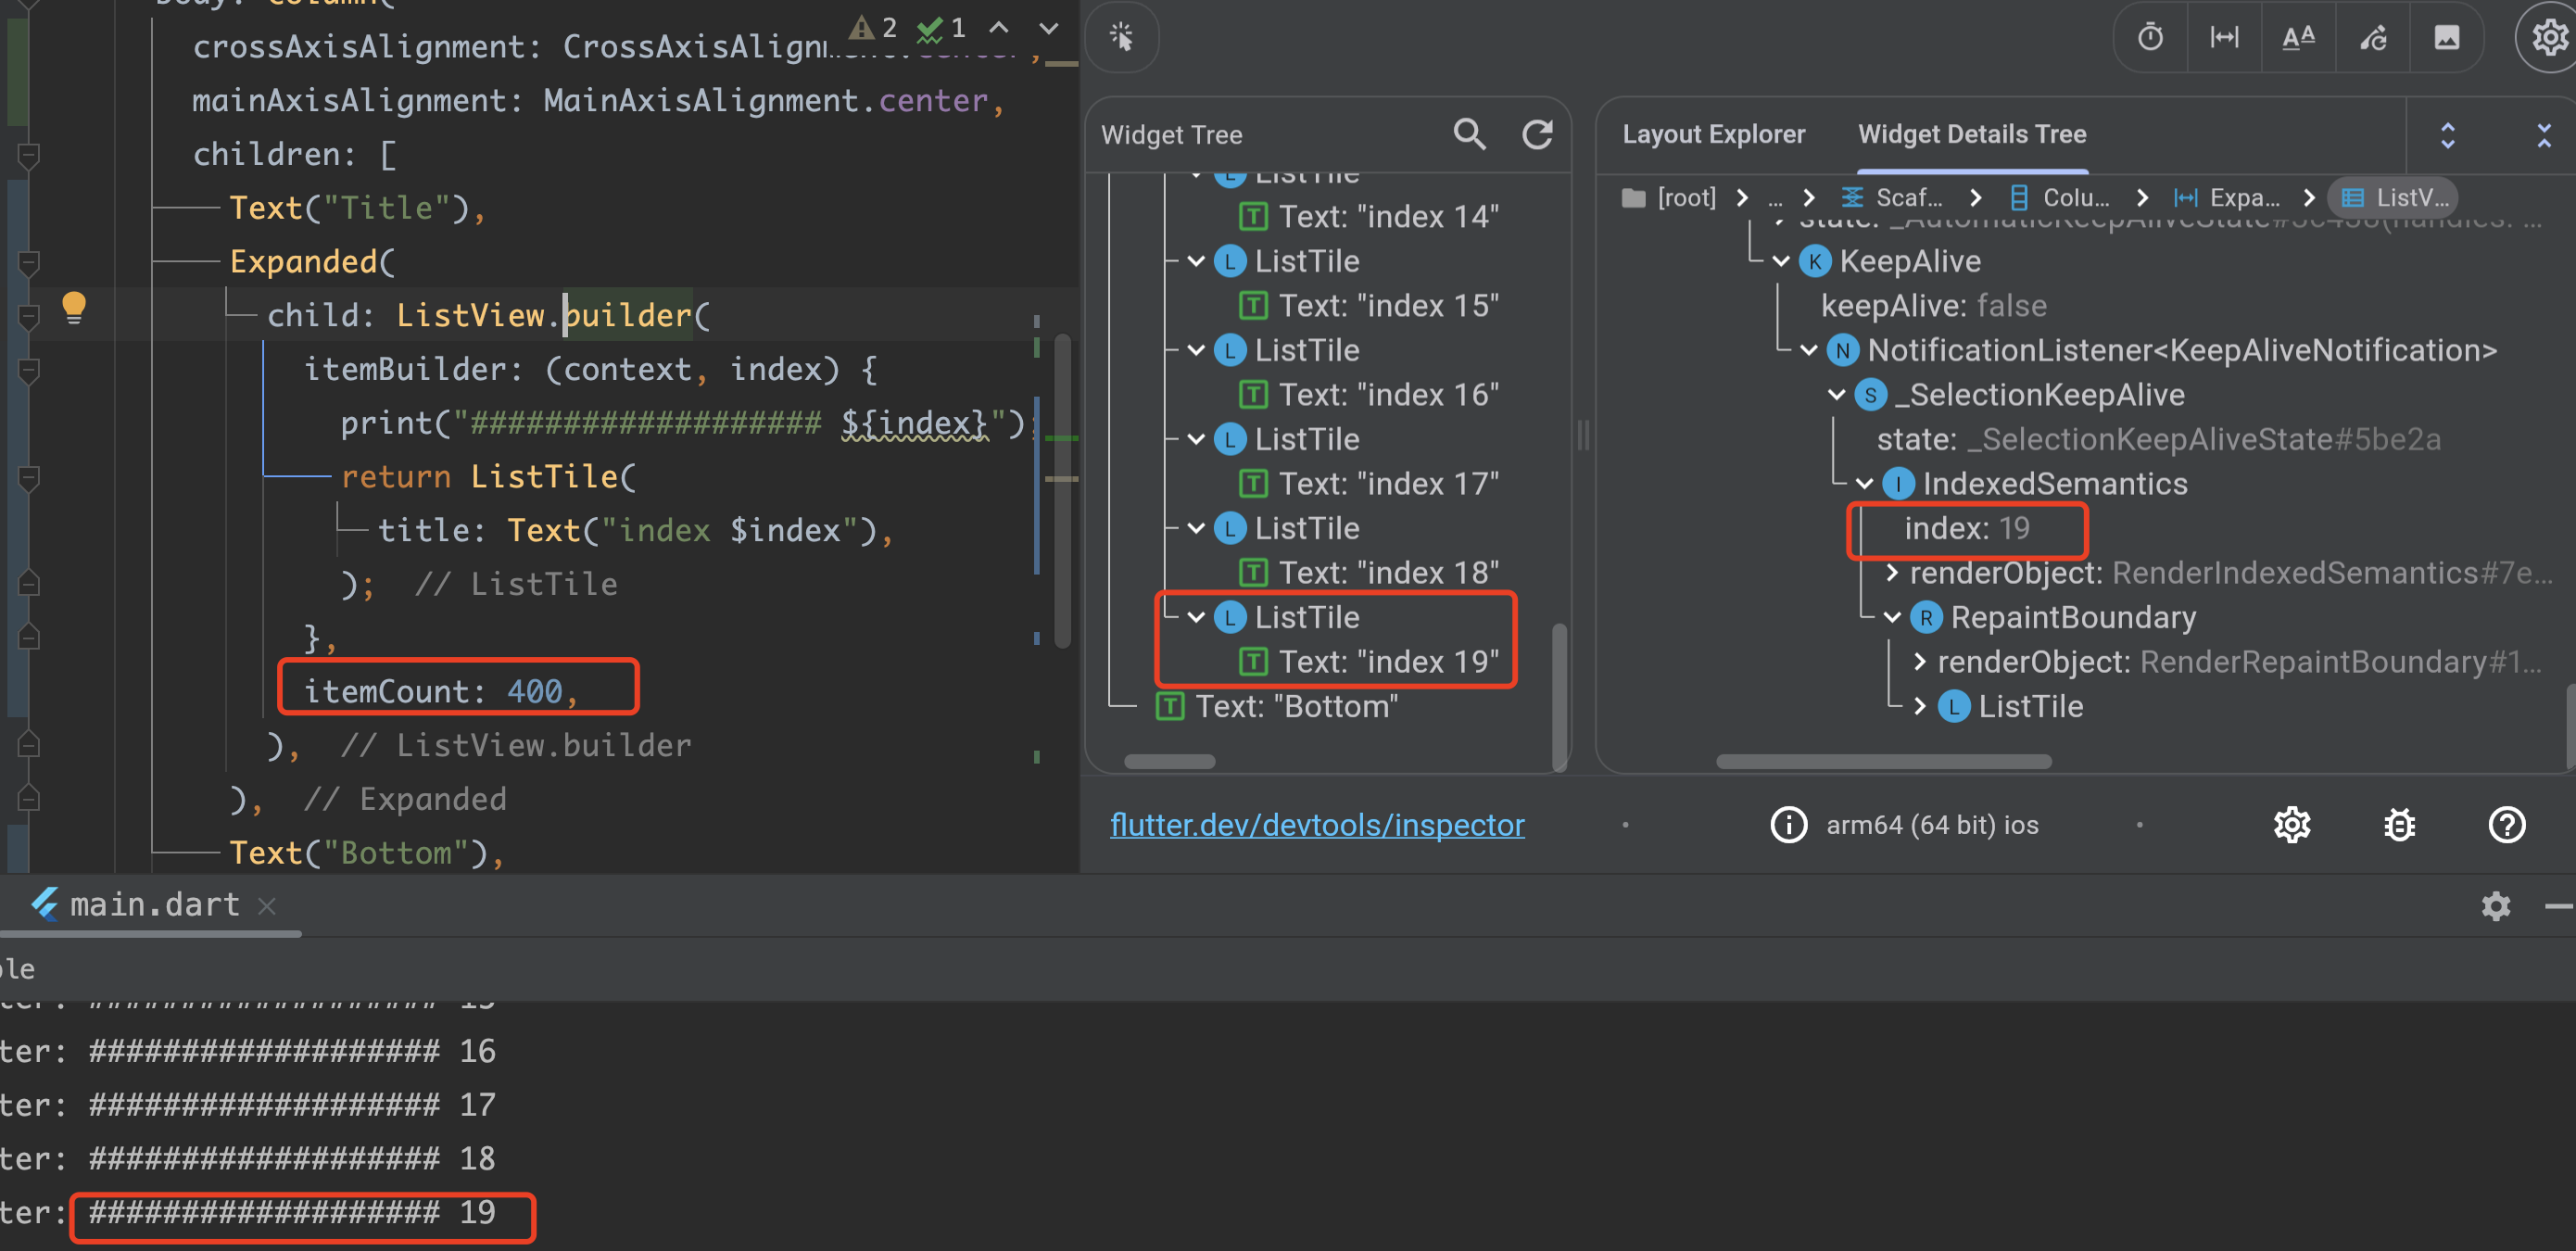Collapse KeepAlive node in details tree

click(x=1781, y=261)
